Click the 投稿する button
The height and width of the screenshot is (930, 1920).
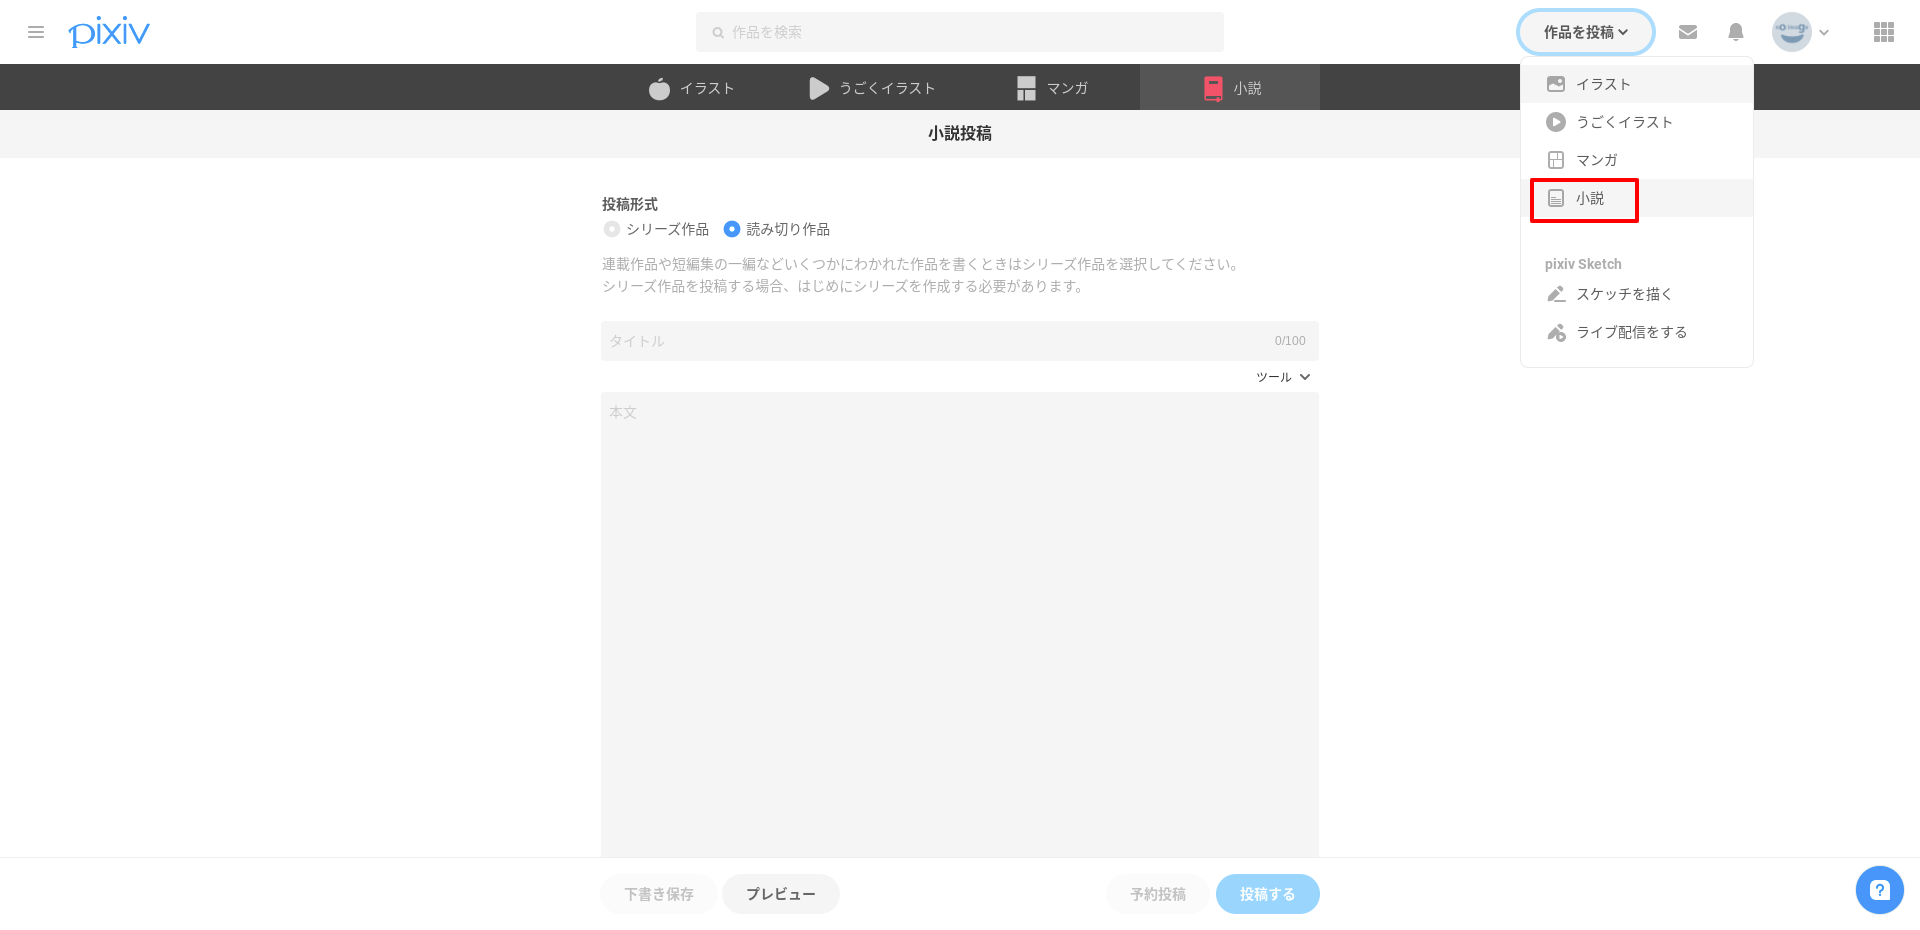point(1267,894)
